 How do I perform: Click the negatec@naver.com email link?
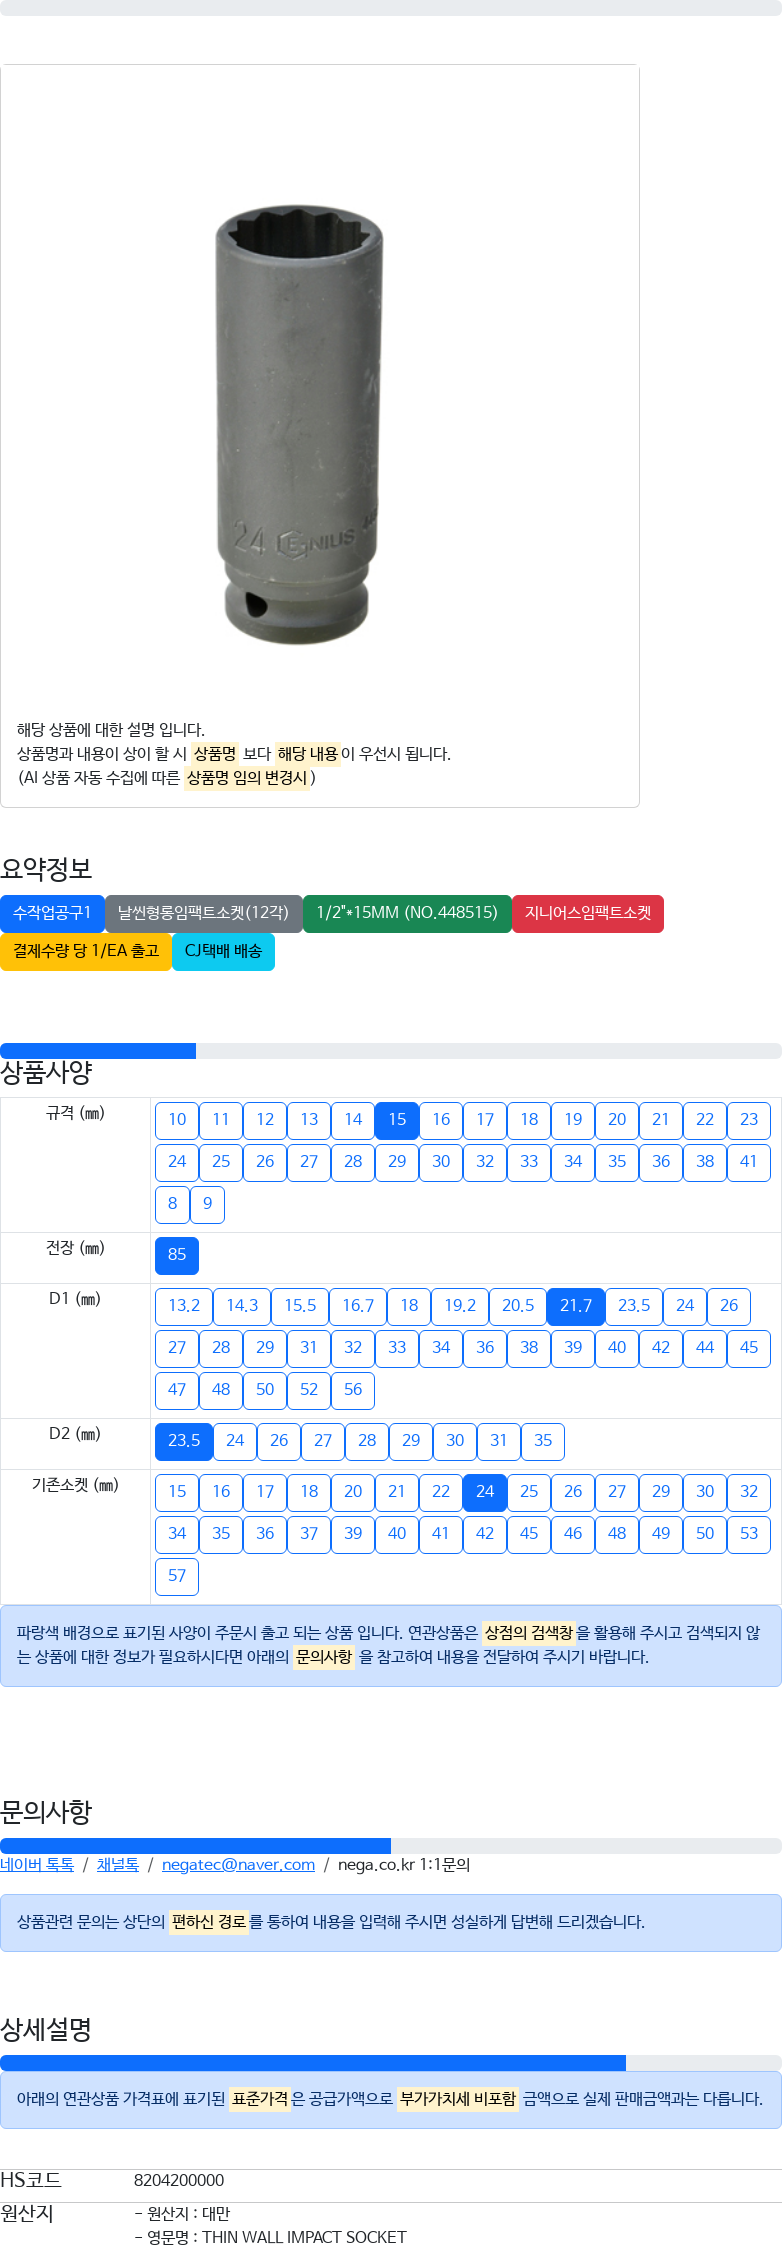[x=238, y=1865]
